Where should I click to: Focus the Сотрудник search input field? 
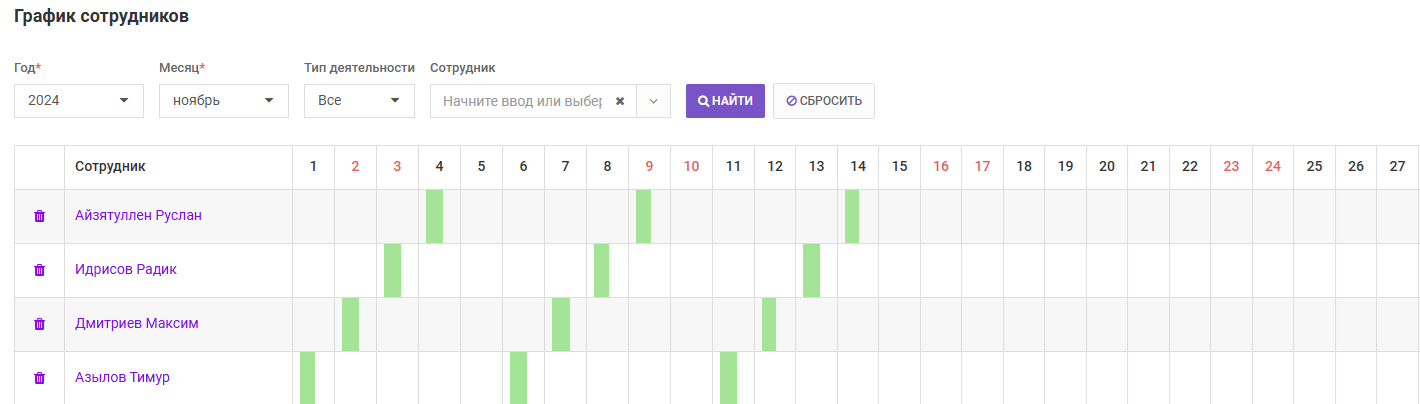point(522,101)
